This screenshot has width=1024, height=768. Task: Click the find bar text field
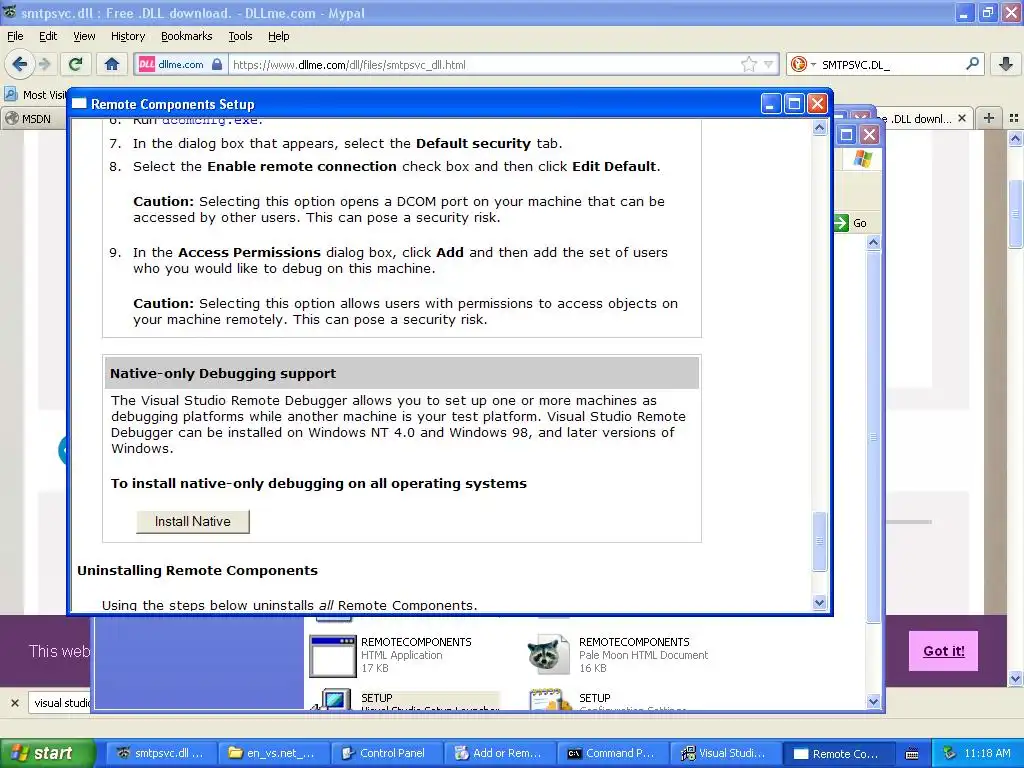[x=60, y=703]
